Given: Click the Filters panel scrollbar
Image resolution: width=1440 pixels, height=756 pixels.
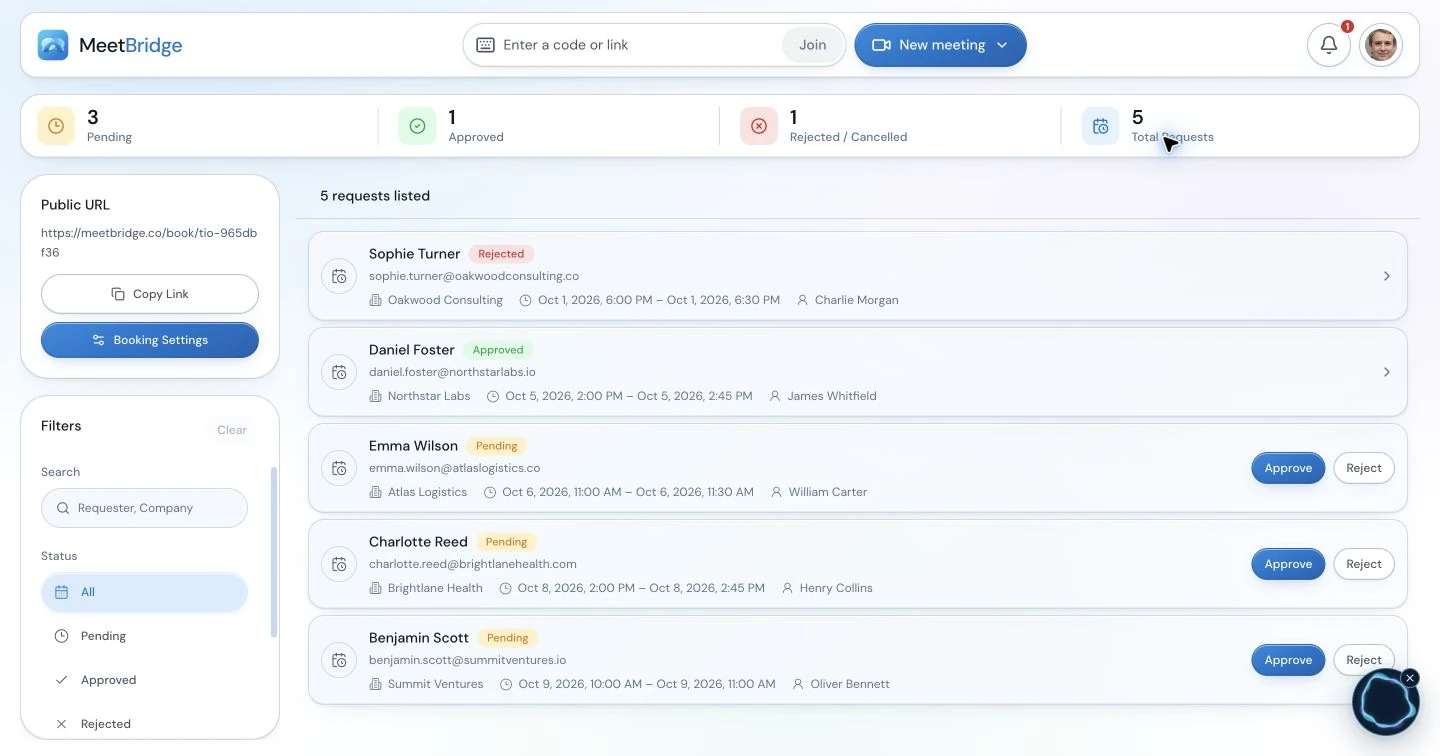Looking at the screenshot, I should point(274,552).
